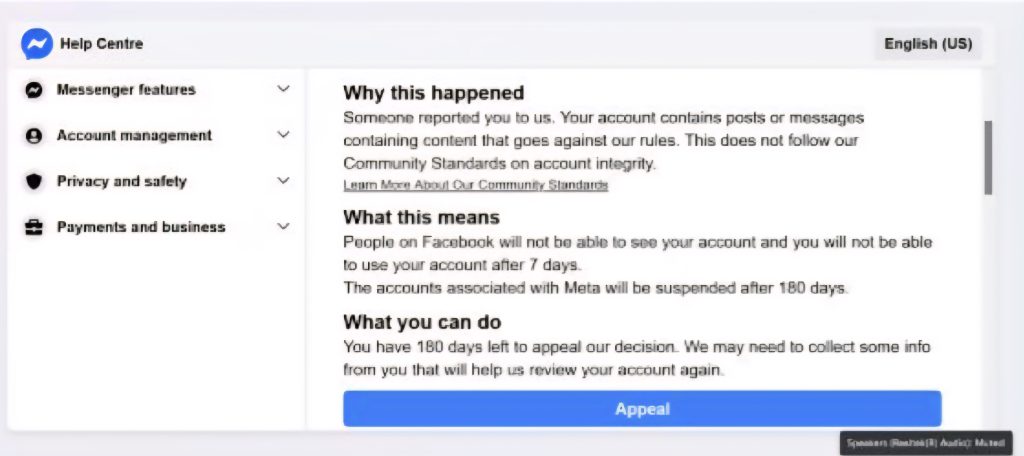Go to Payments and business section
1024x456 pixels.
coord(141,227)
